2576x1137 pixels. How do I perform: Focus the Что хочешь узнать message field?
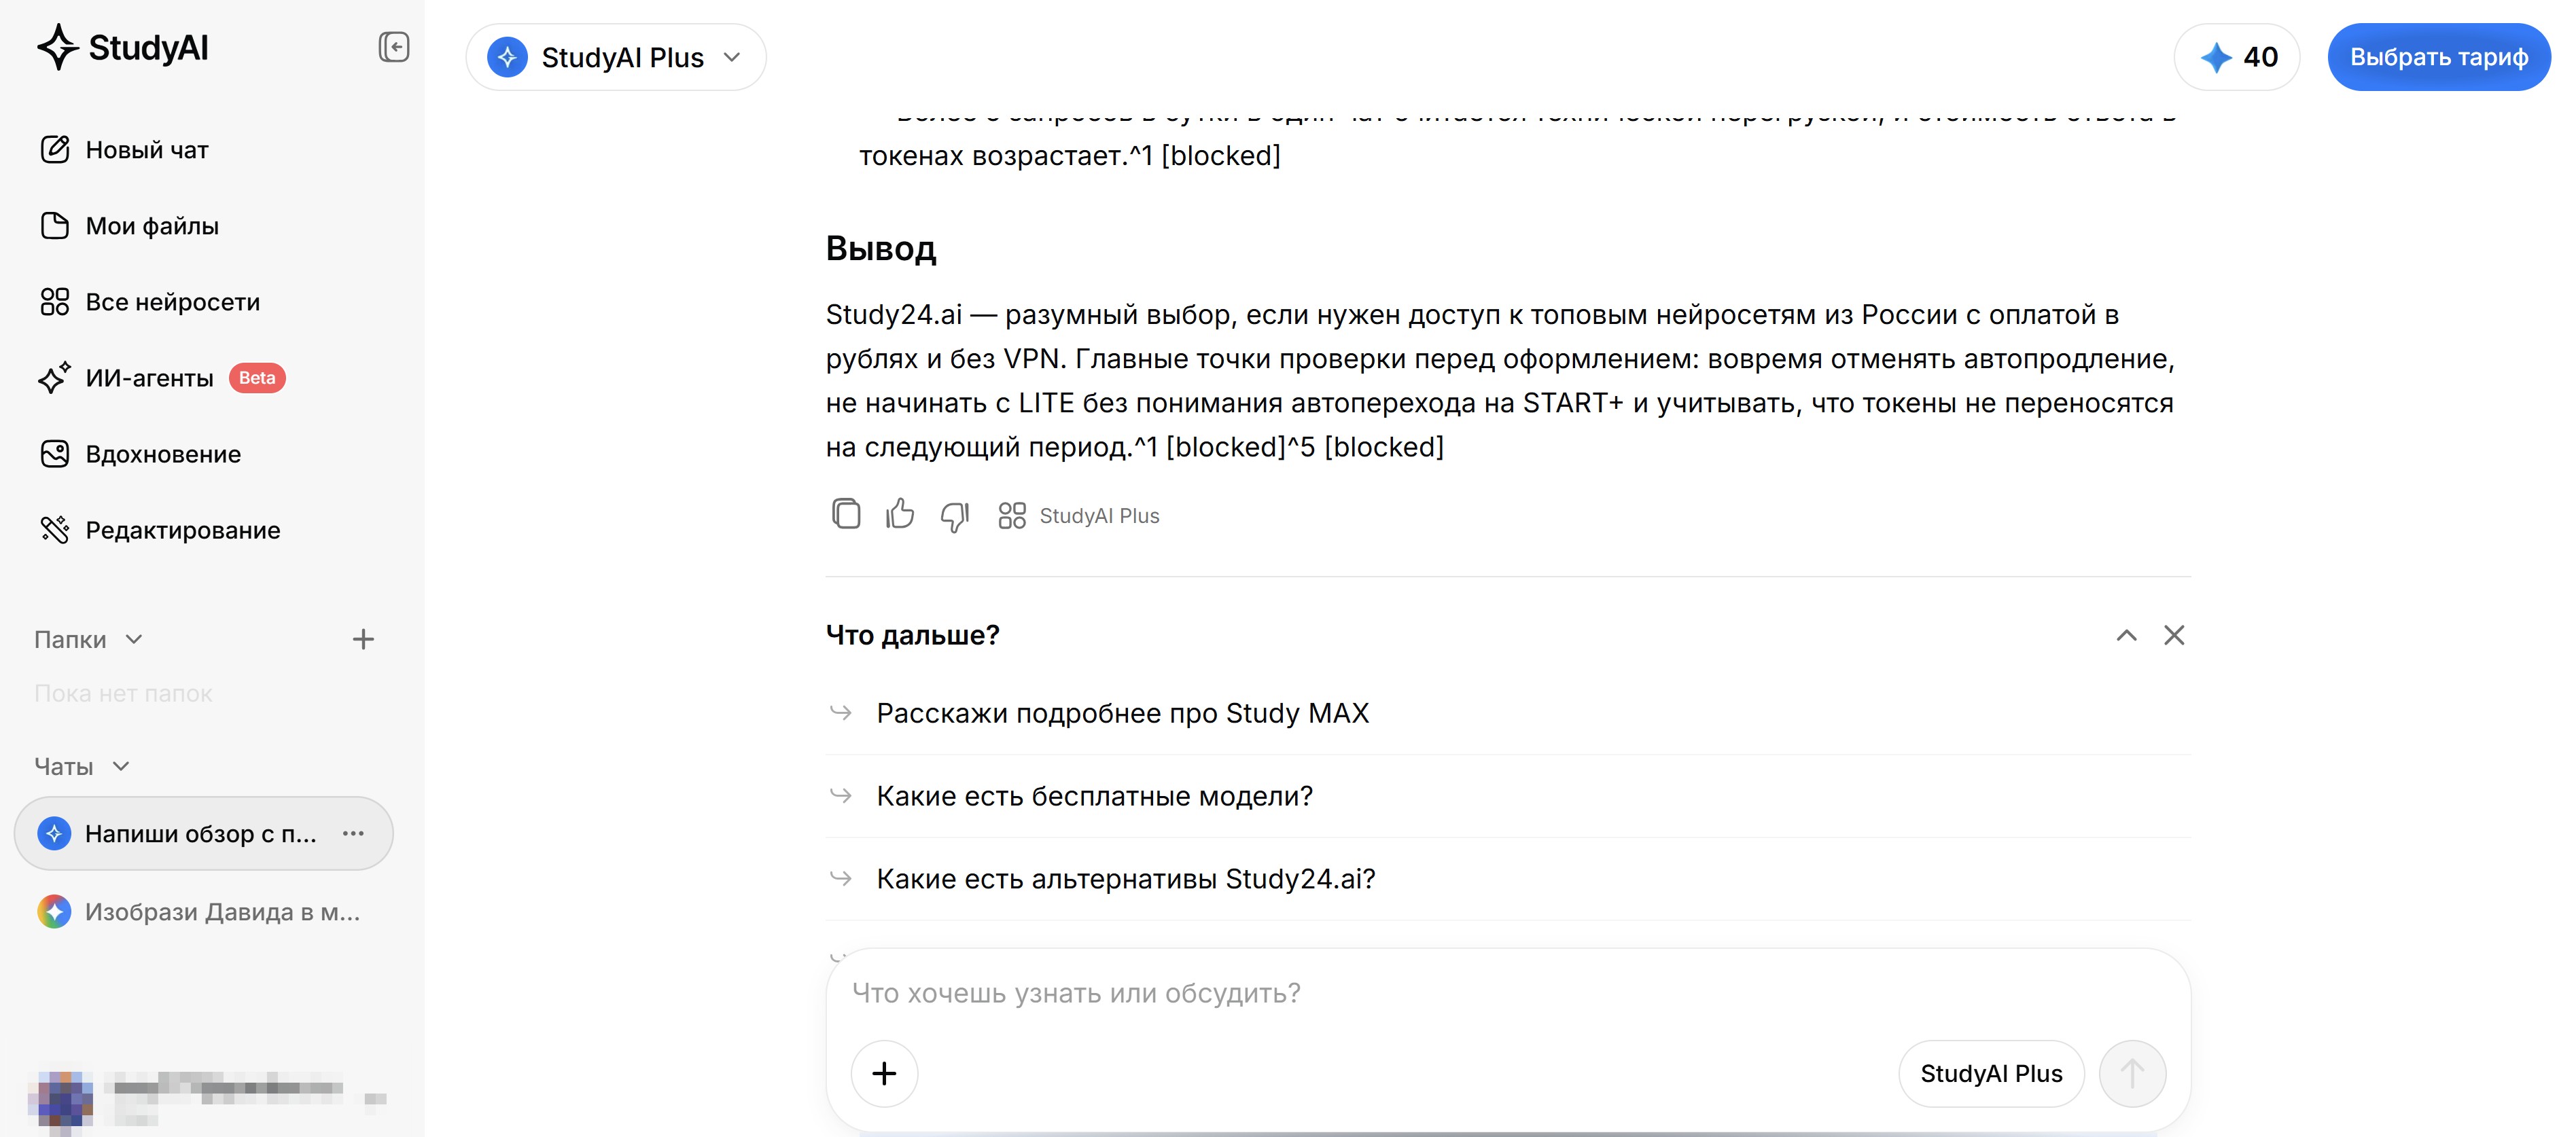[1508, 993]
